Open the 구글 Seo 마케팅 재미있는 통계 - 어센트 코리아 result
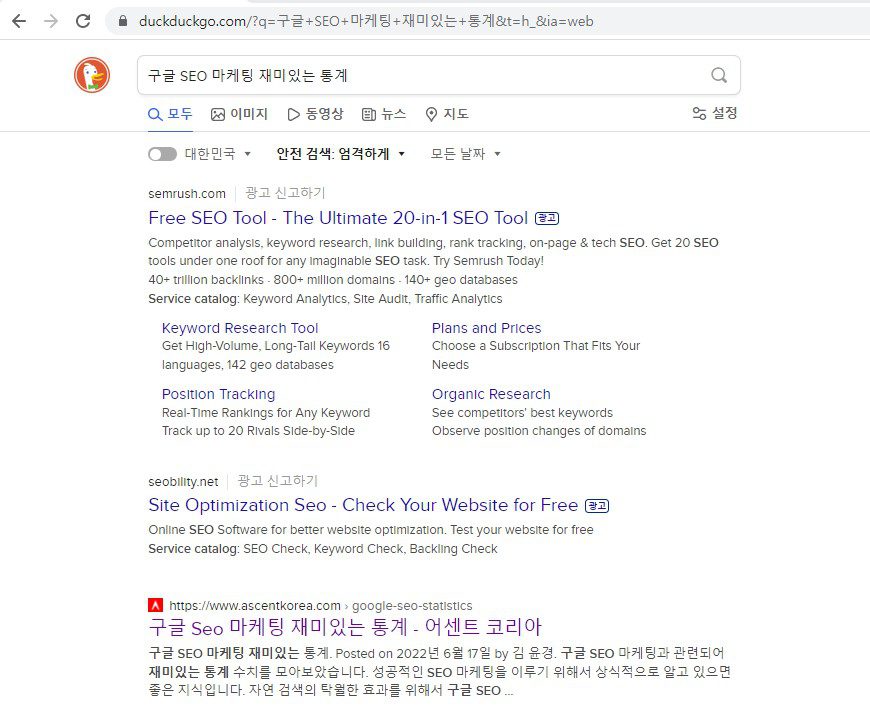870x720 pixels. point(345,627)
